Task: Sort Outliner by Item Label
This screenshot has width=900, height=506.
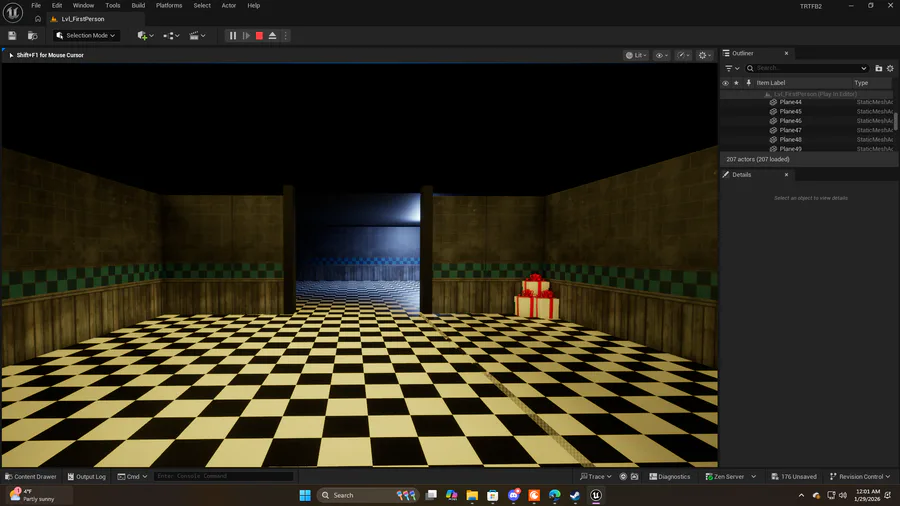Action: 771,83
